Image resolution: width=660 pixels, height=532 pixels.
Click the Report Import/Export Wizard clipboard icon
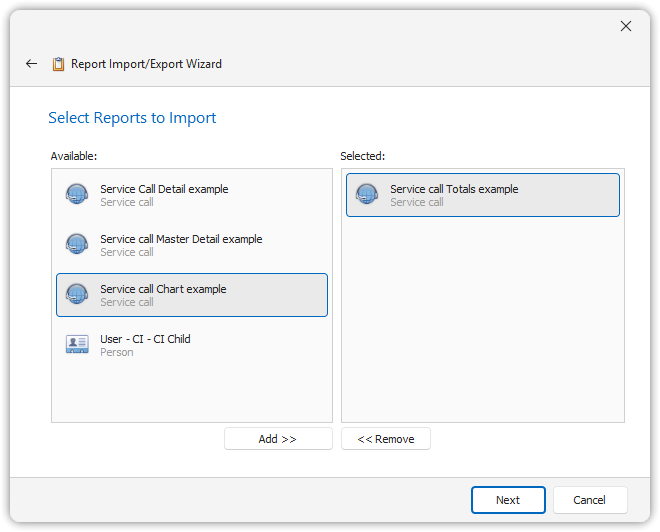[59, 64]
